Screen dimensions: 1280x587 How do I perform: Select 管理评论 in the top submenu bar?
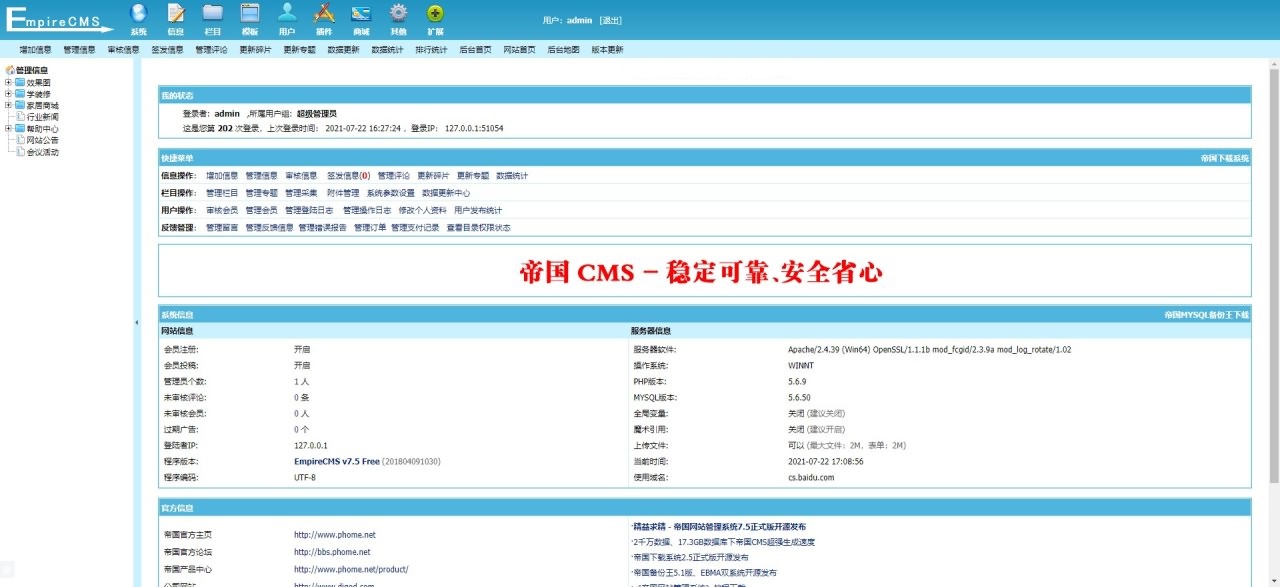click(212, 49)
